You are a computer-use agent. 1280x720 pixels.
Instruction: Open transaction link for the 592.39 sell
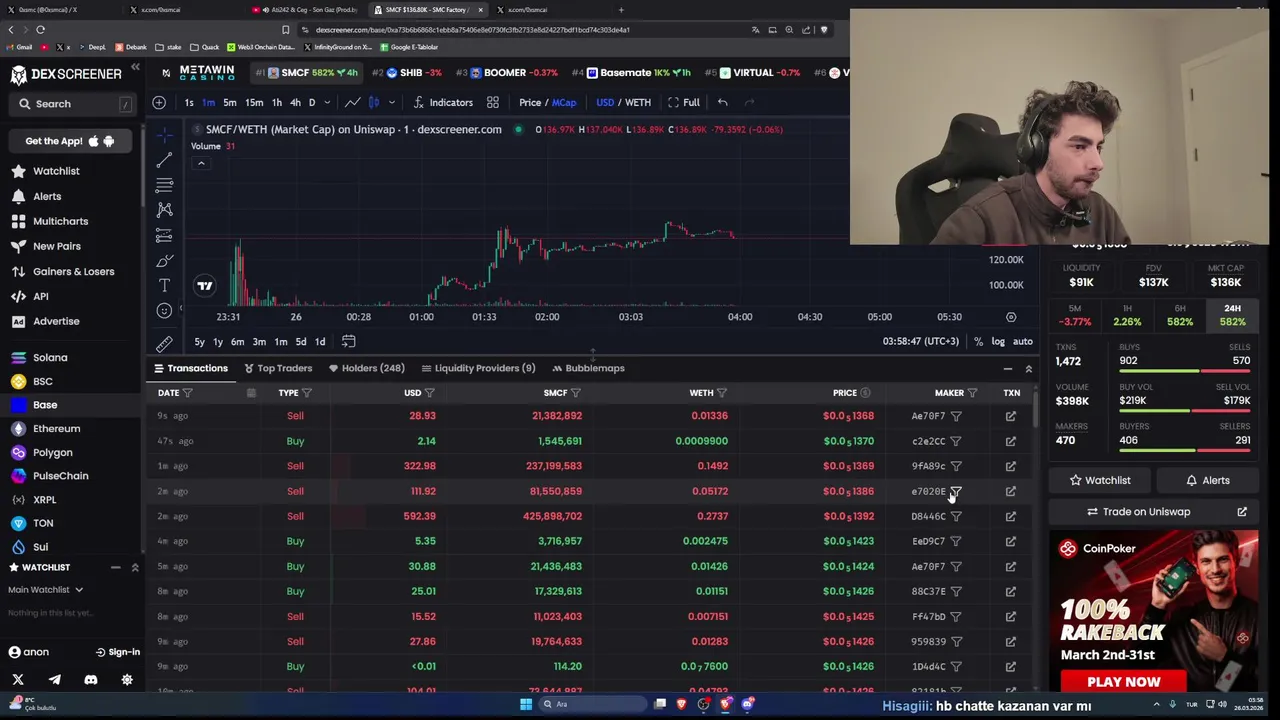point(1010,516)
